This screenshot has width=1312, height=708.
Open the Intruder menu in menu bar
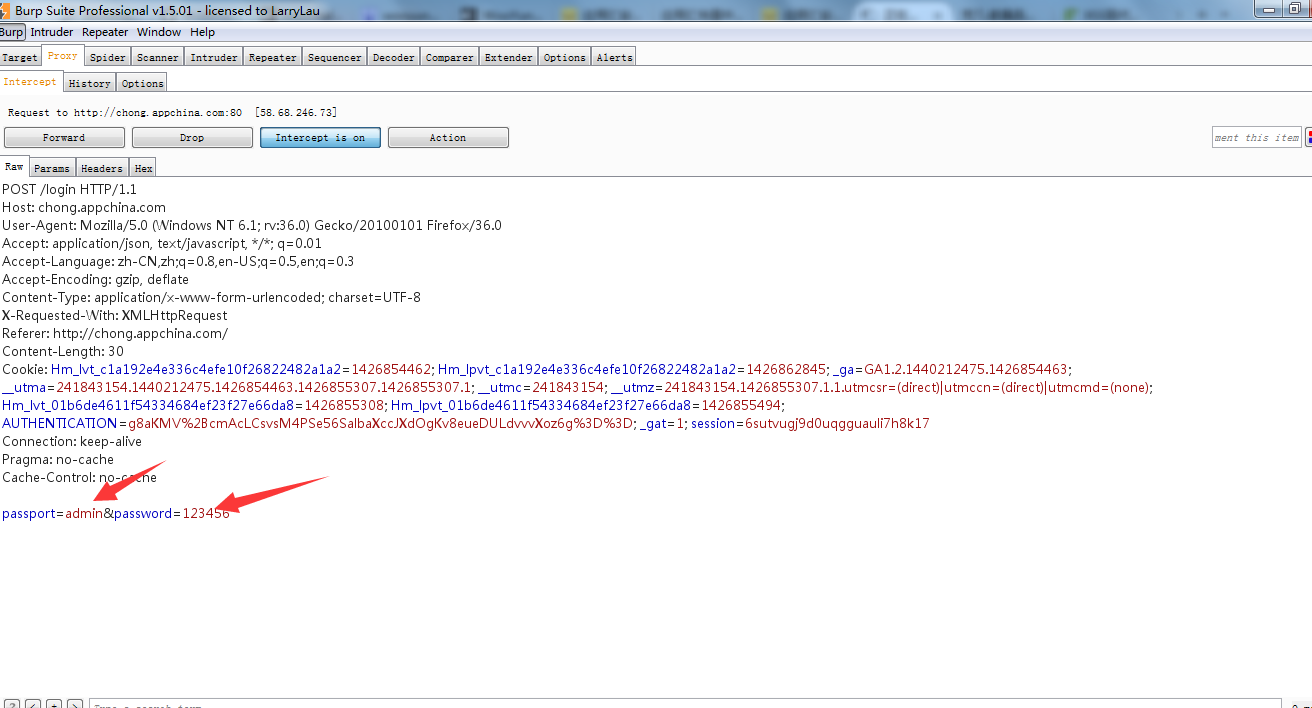coord(51,32)
